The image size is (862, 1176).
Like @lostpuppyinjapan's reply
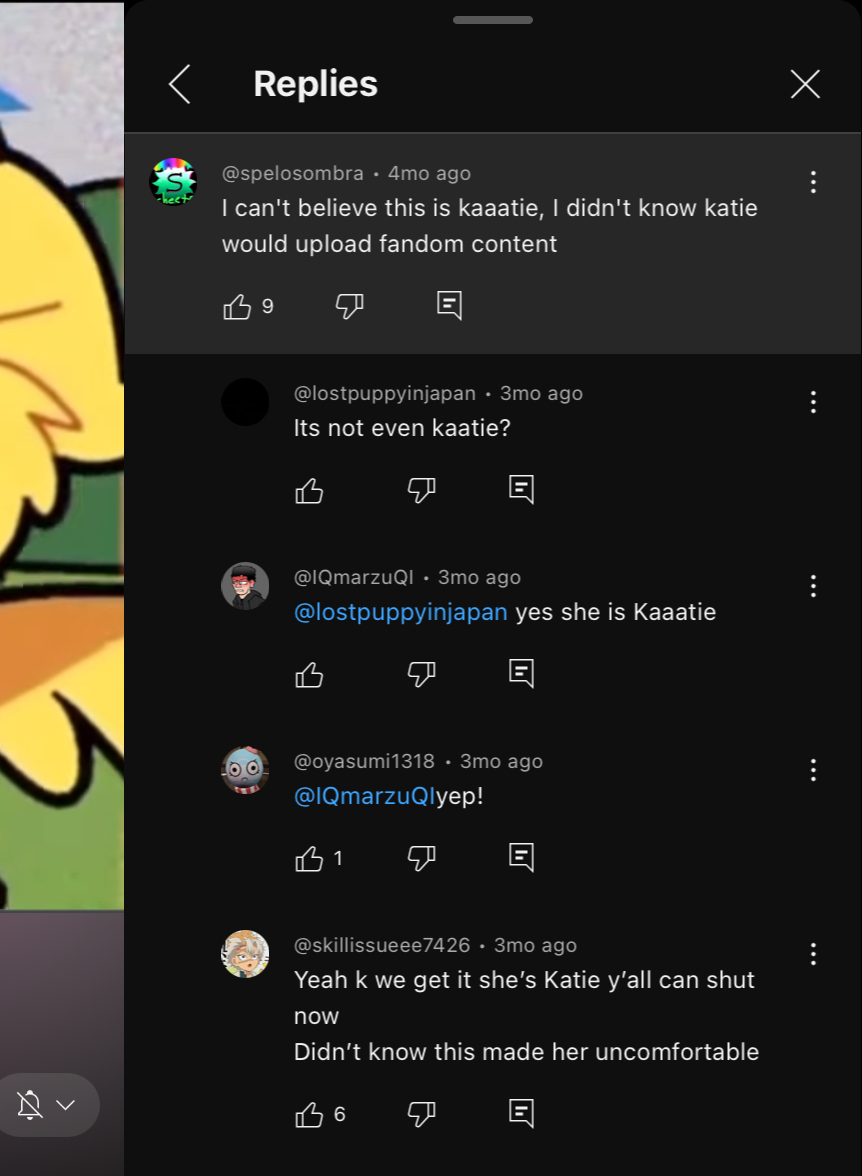coord(309,490)
